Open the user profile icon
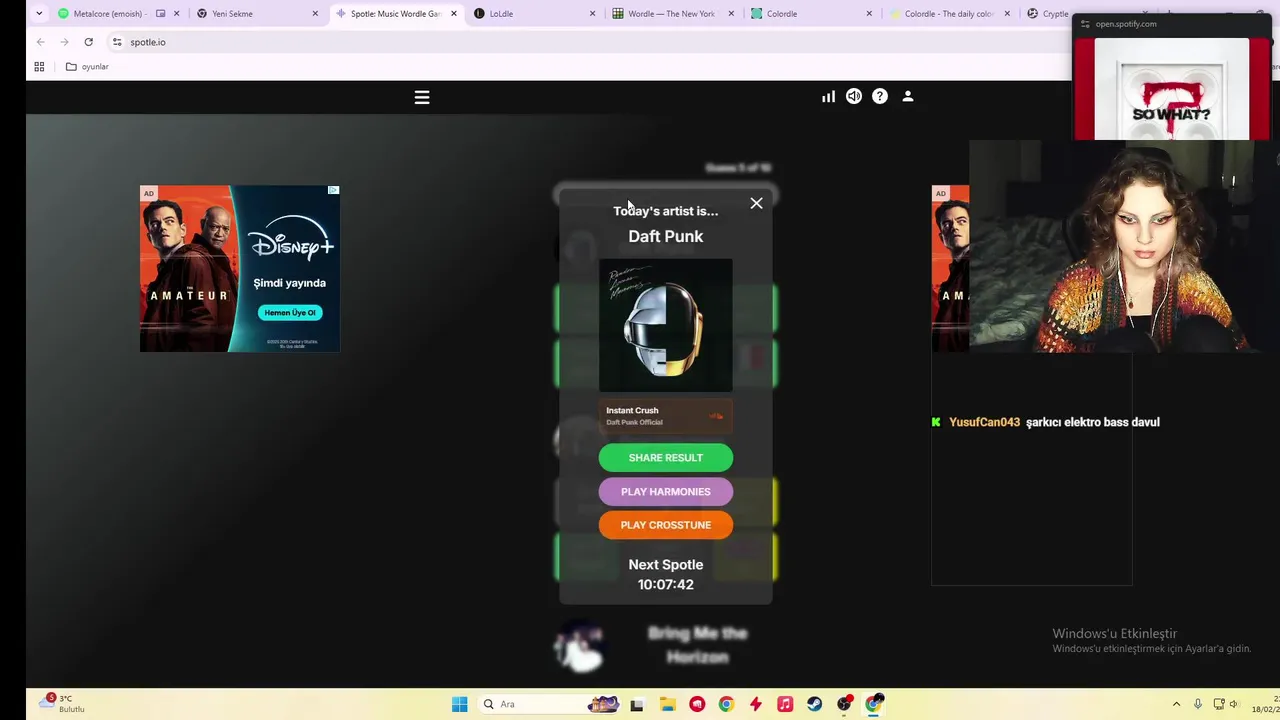 [x=908, y=96]
